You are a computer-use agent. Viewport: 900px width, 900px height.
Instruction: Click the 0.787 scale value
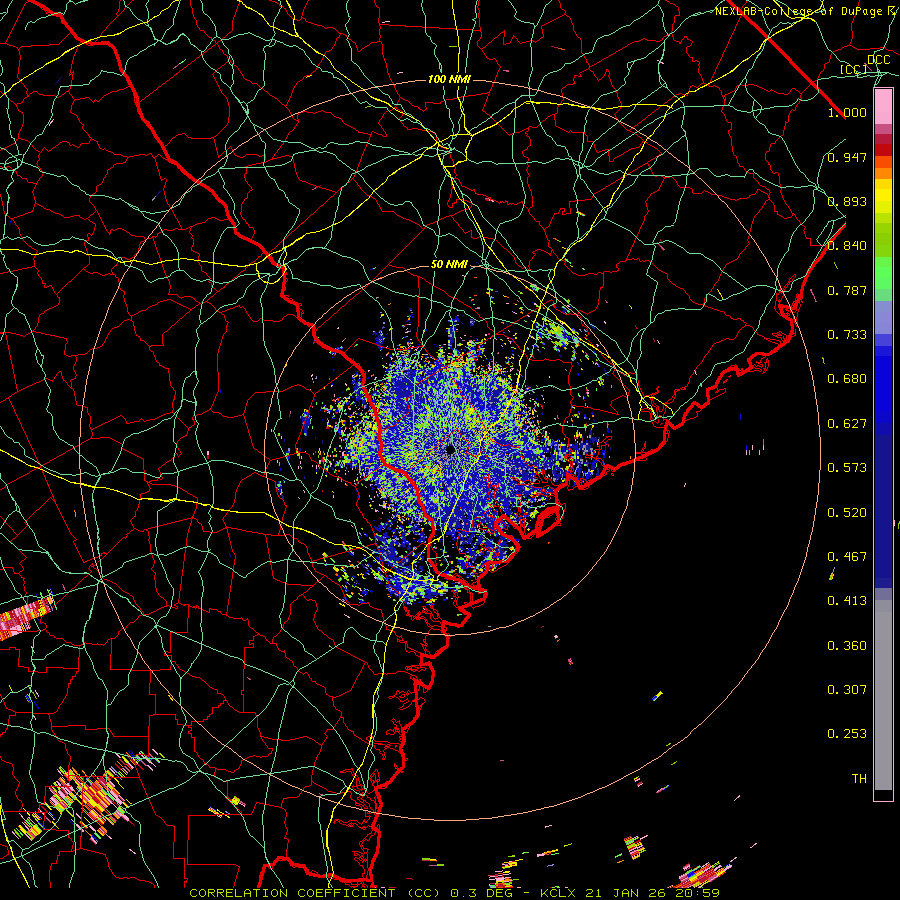(x=847, y=290)
